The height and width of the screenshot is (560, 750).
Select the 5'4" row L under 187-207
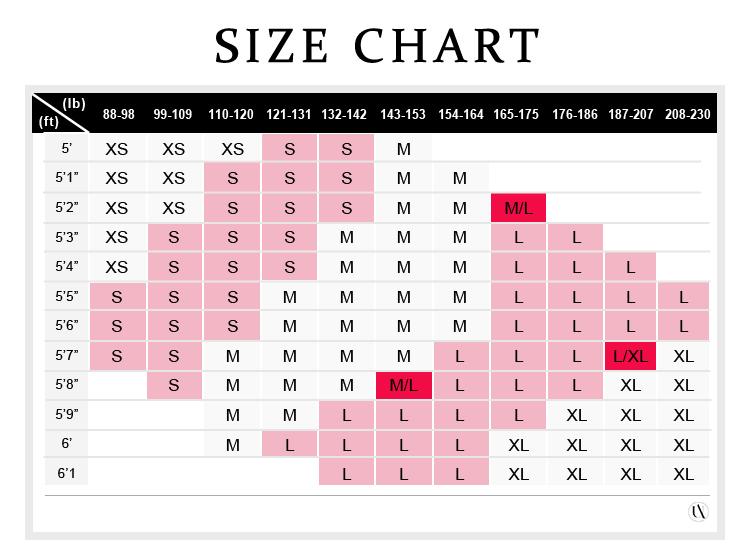point(630,268)
